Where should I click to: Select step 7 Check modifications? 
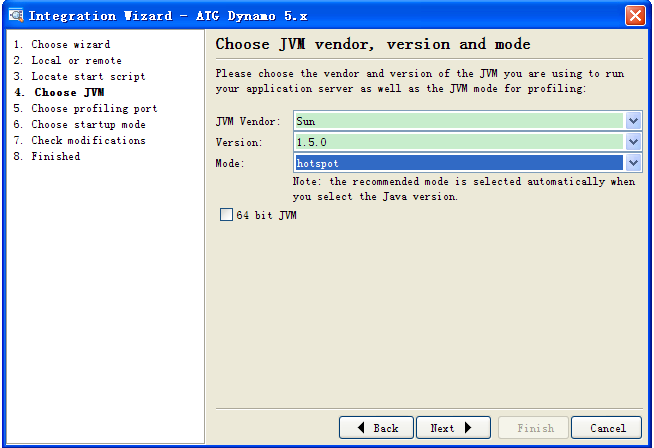coord(79,140)
